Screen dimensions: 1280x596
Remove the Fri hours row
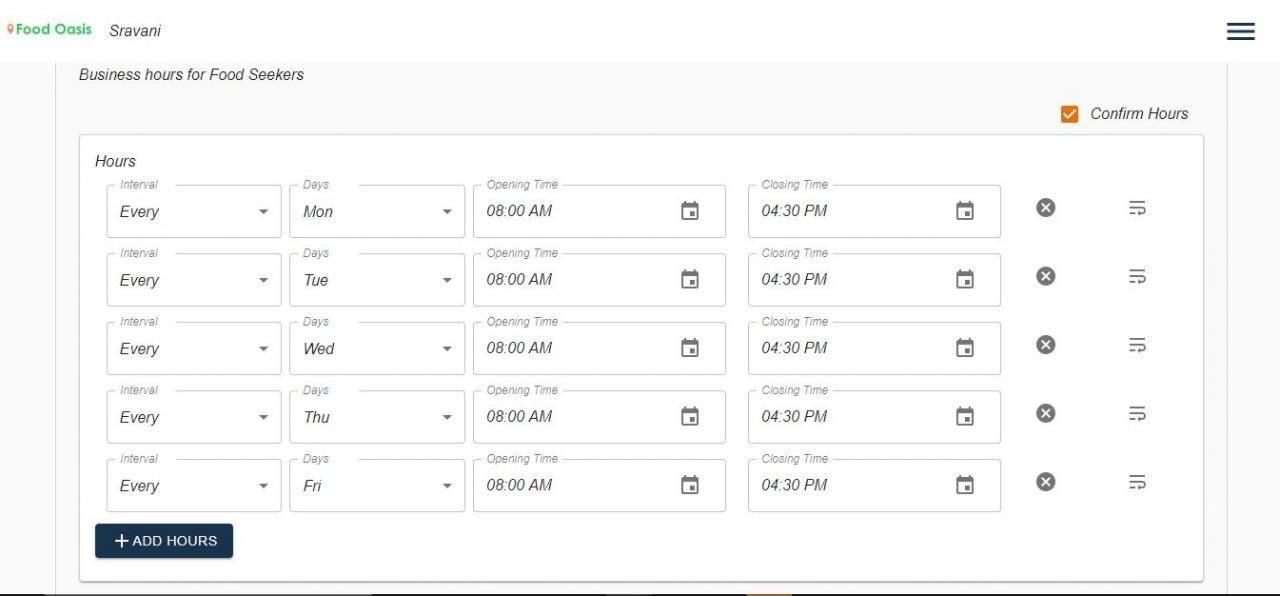point(1045,482)
